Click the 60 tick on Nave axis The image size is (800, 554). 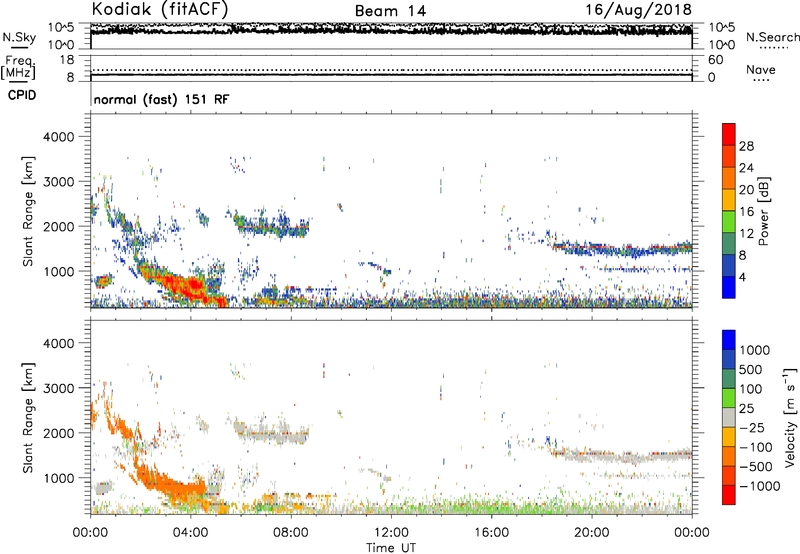point(715,60)
